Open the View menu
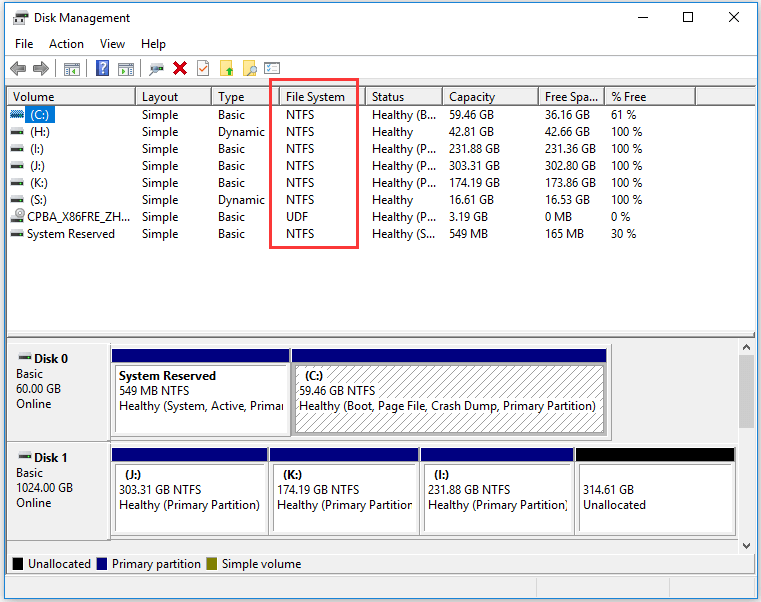Screen dimensions: 761x602 112,44
